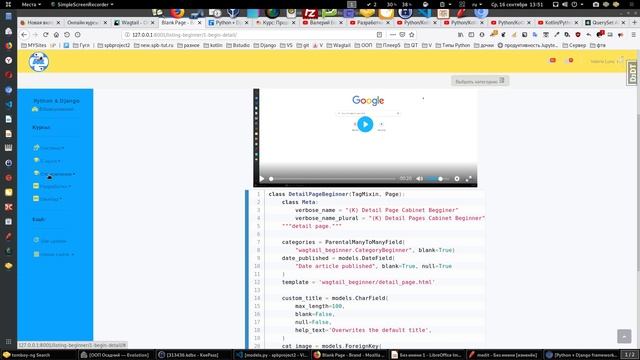Open the power menu icon in top panel
This screenshot has width=640, height=360.
[x=574, y=4]
